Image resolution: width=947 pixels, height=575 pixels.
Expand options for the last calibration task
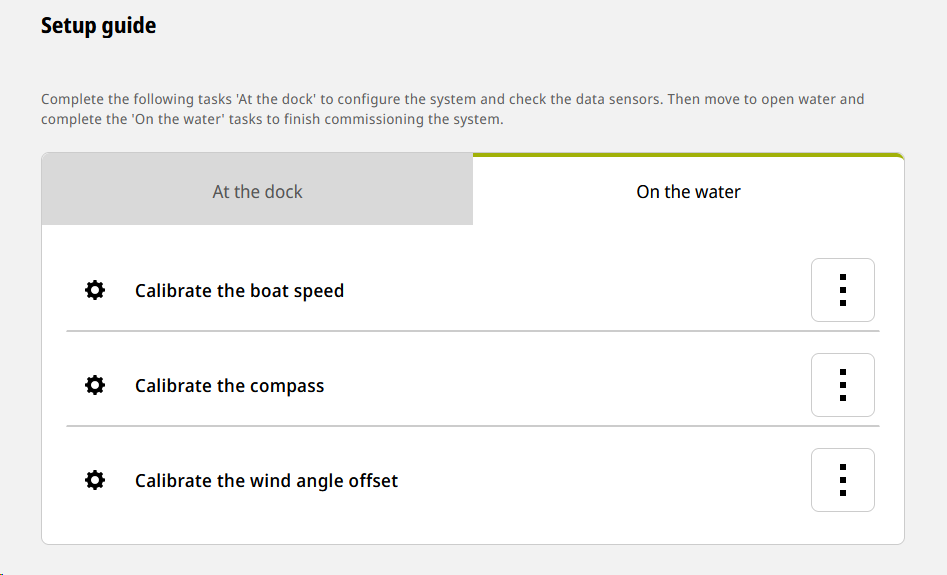pos(843,480)
